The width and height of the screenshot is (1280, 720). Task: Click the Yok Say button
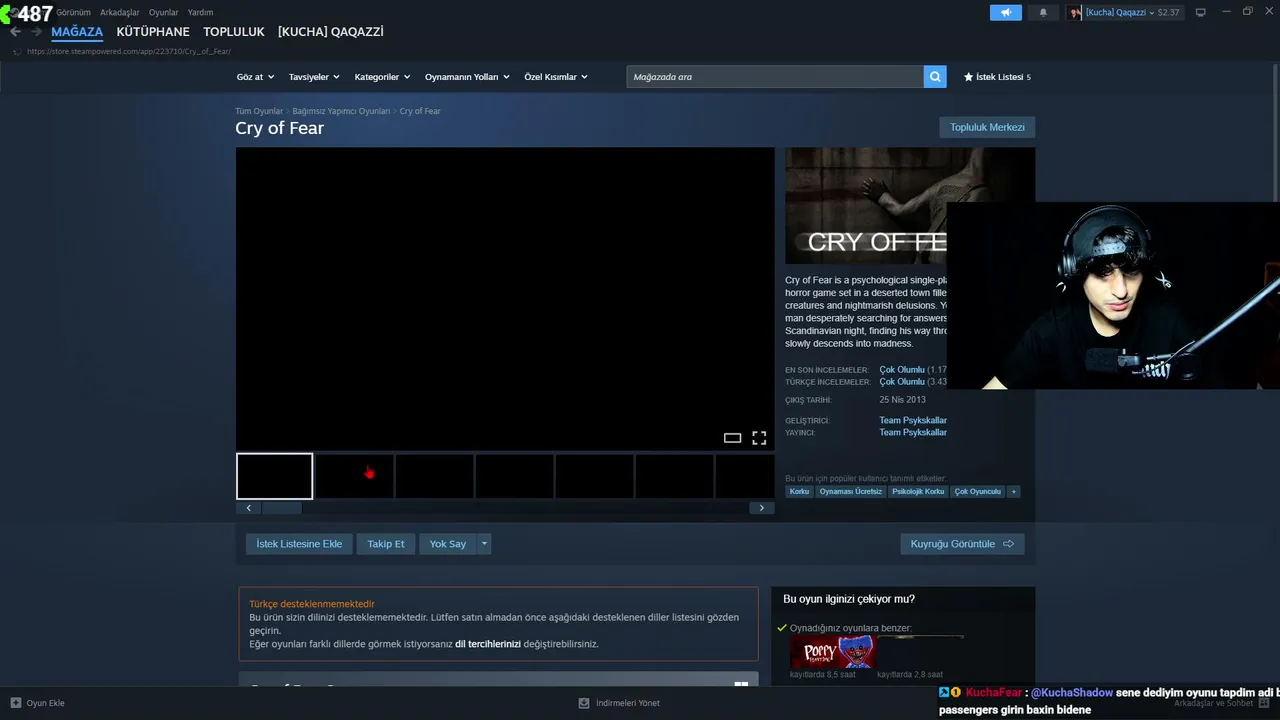pyautogui.click(x=448, y=544)
